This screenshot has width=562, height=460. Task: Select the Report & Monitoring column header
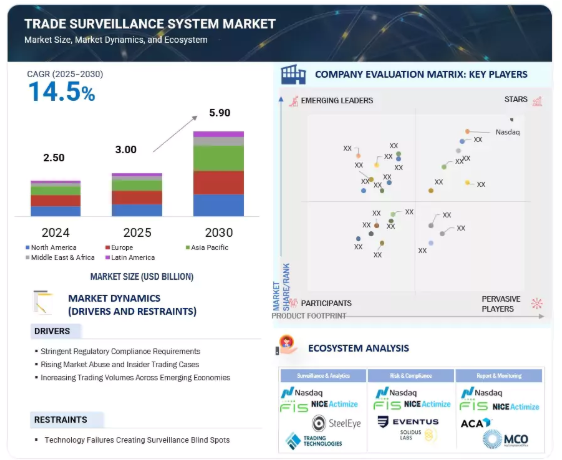pos(499,375)
